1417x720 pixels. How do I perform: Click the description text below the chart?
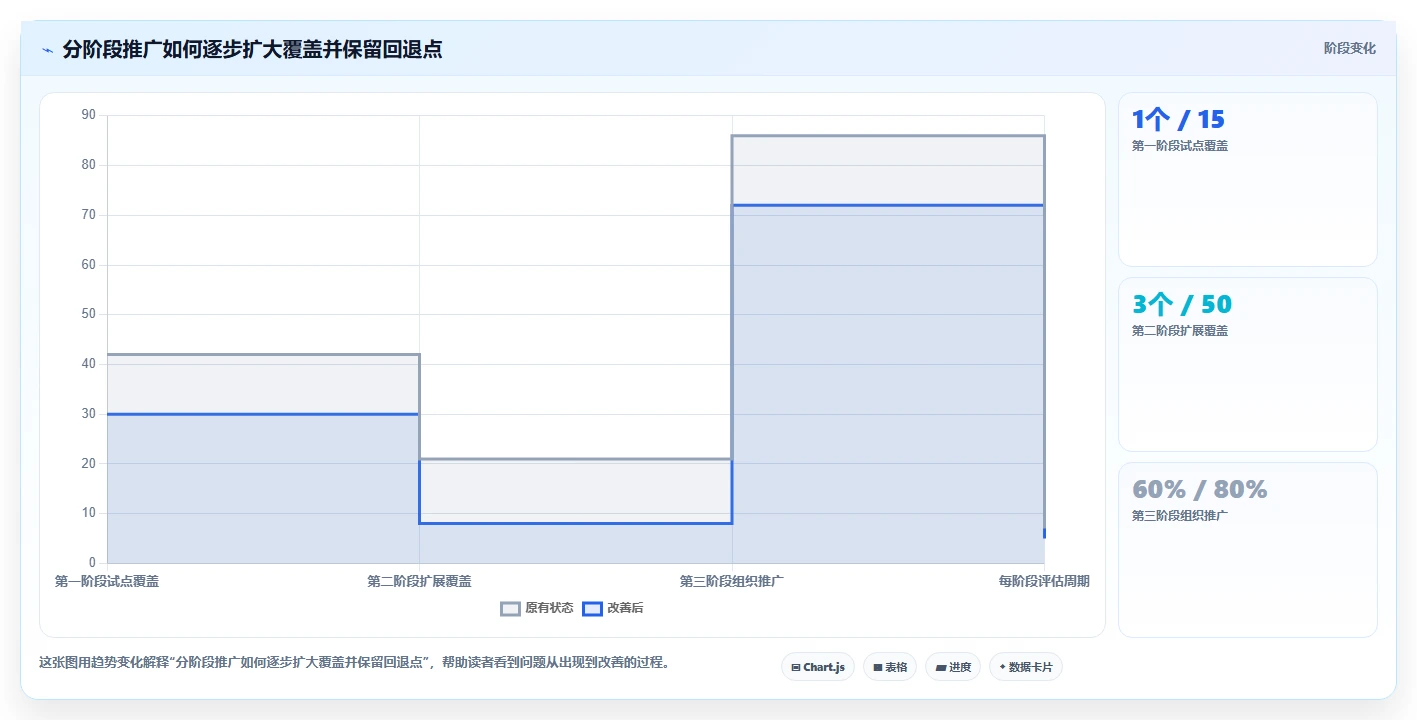(354, 662)
